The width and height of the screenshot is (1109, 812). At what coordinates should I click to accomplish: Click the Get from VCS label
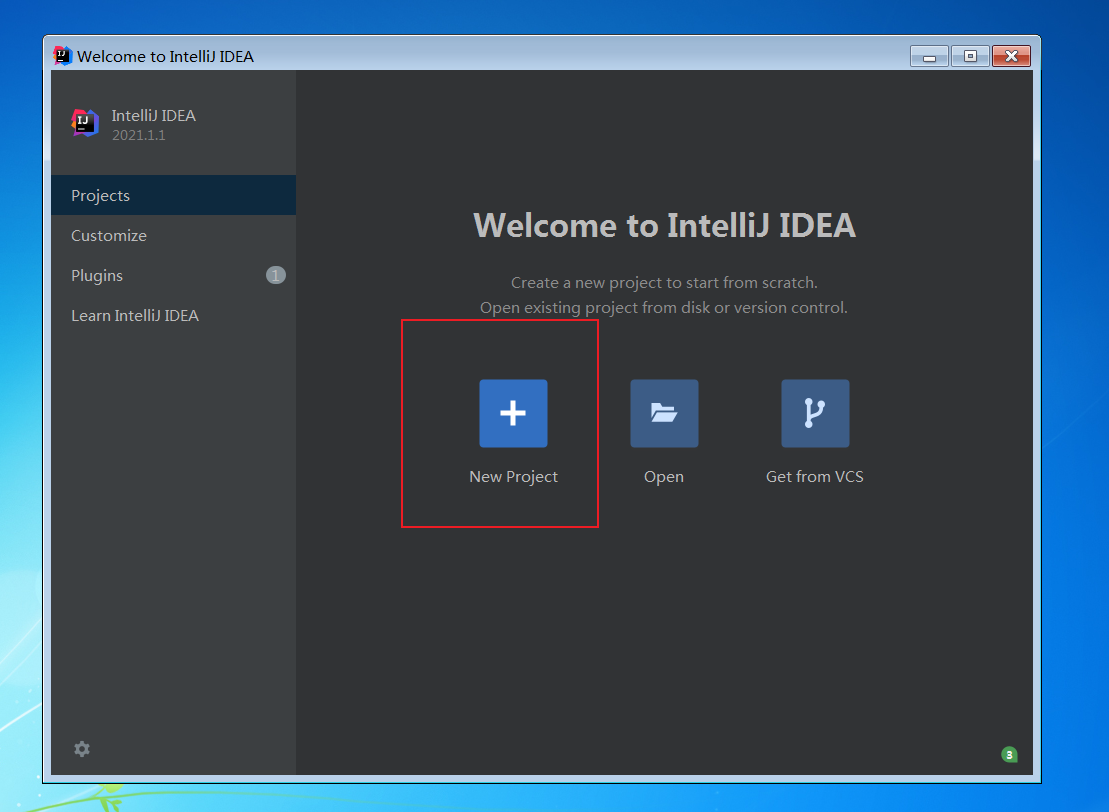[815, 477]
